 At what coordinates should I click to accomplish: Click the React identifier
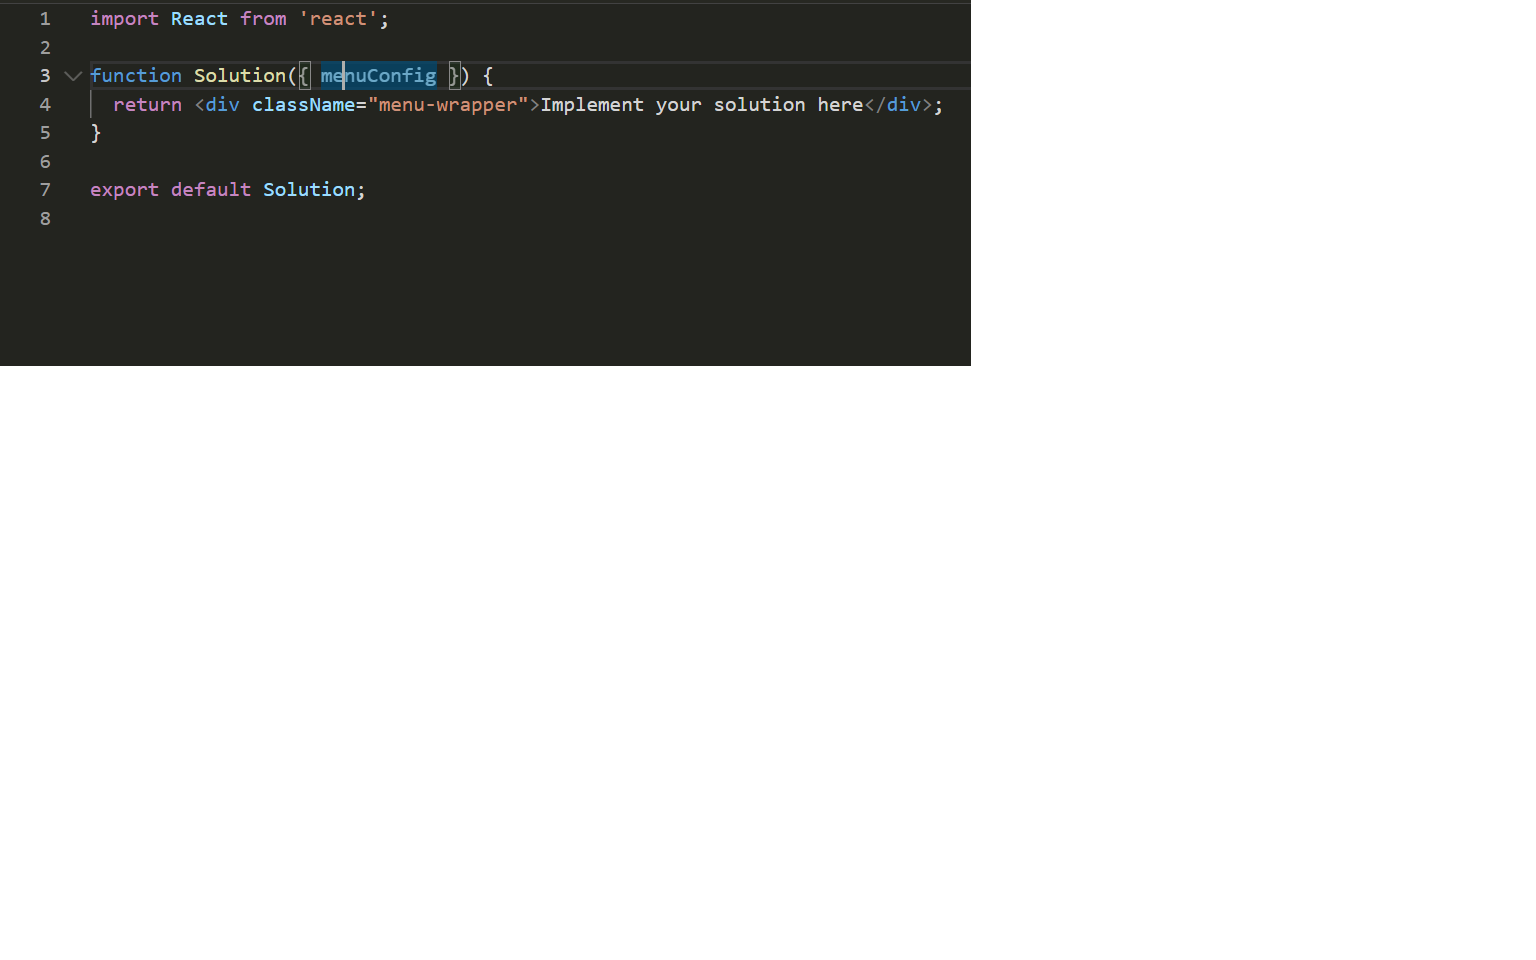point(199,18)
